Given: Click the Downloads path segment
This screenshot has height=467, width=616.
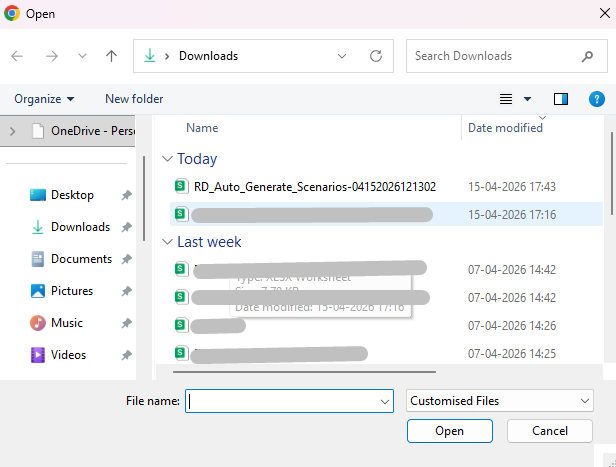Looking at the screenshot, I should [x=208, y=56].
